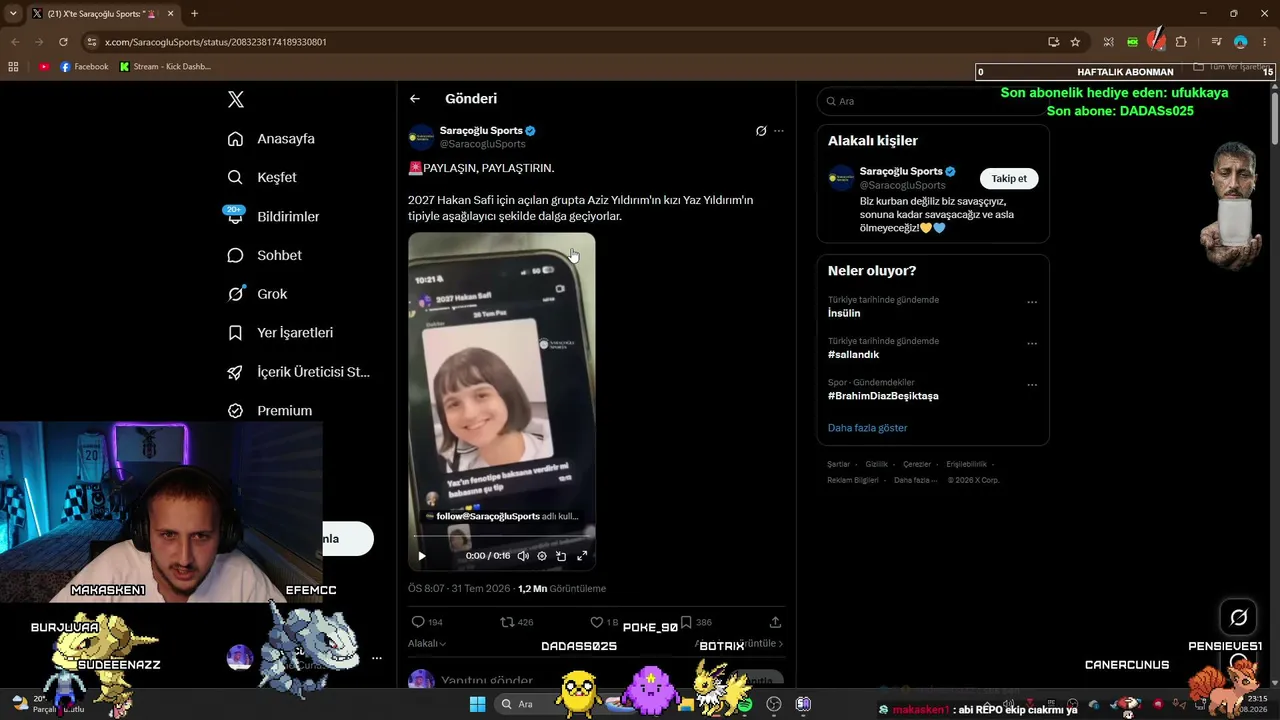Image resolution: width=1280 pixels, height=720 pixels.
Task: Open the YouTube bookmark icon
Action: point(44,67)
